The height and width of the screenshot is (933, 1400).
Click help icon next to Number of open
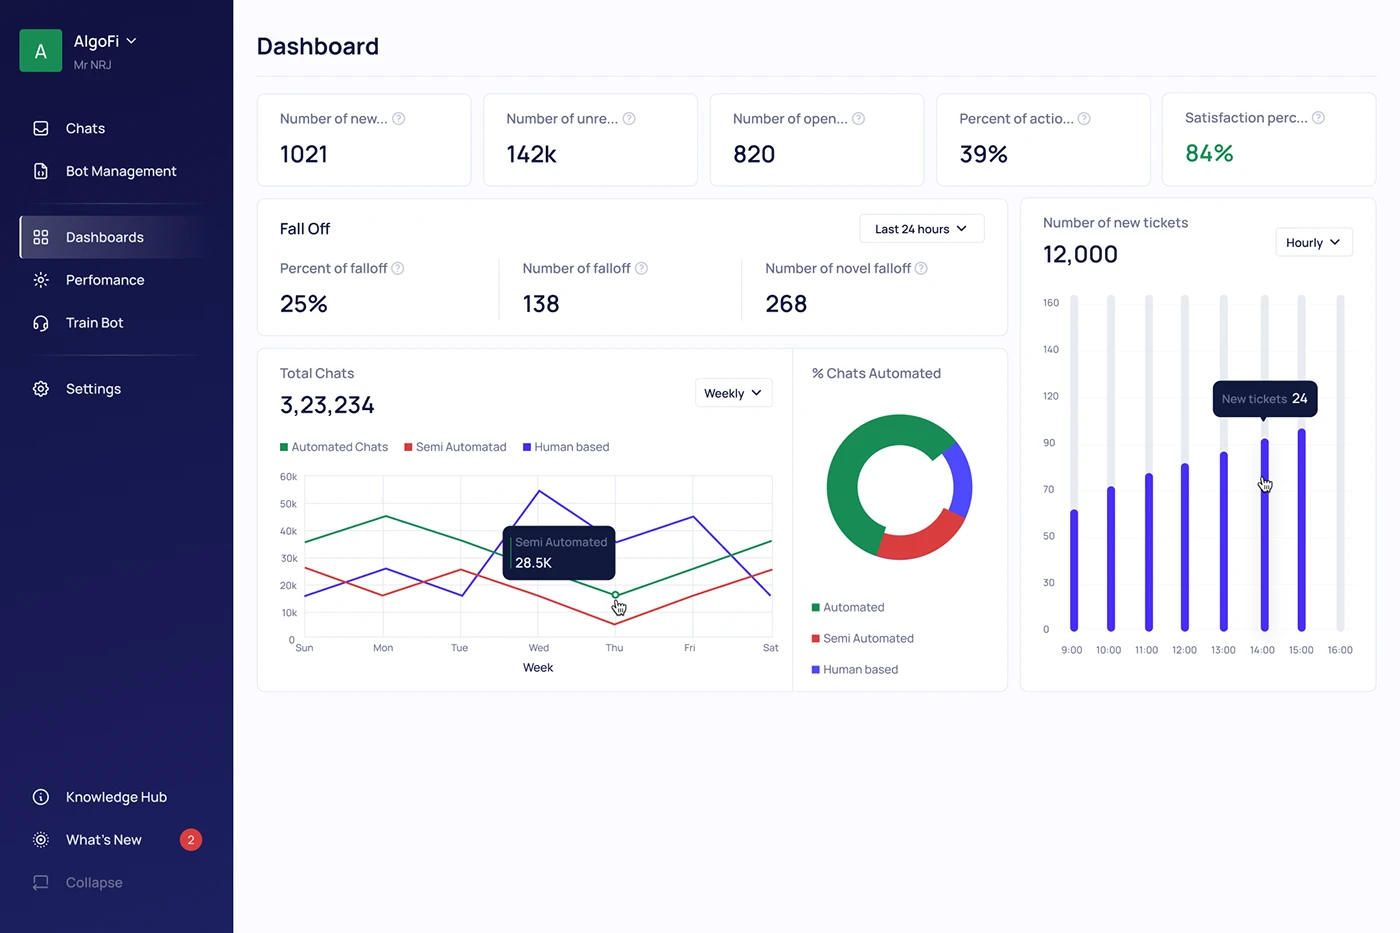[858, 119]
